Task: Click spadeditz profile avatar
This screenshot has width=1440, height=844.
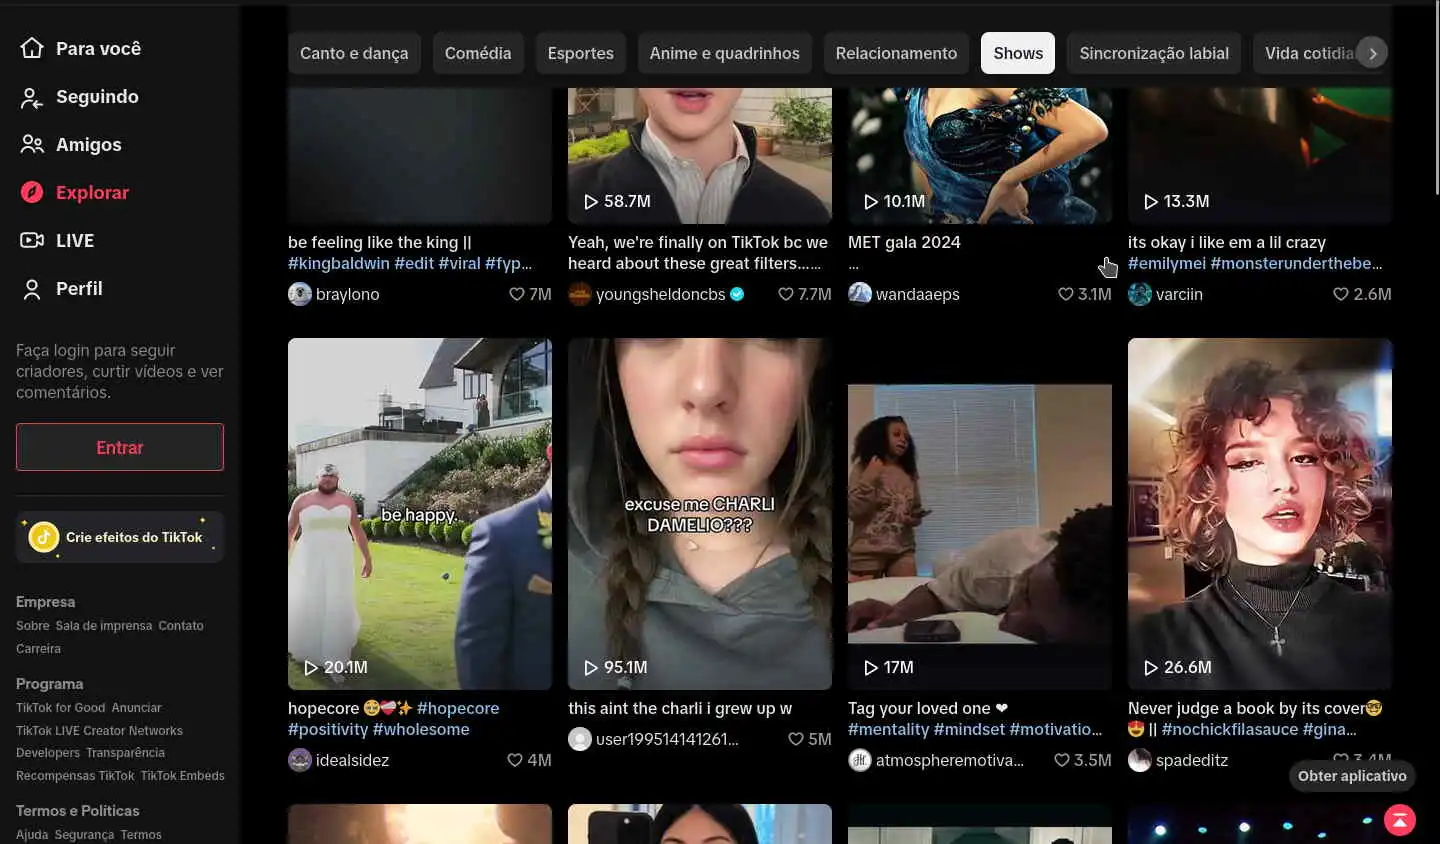Action: [1140, 760]
